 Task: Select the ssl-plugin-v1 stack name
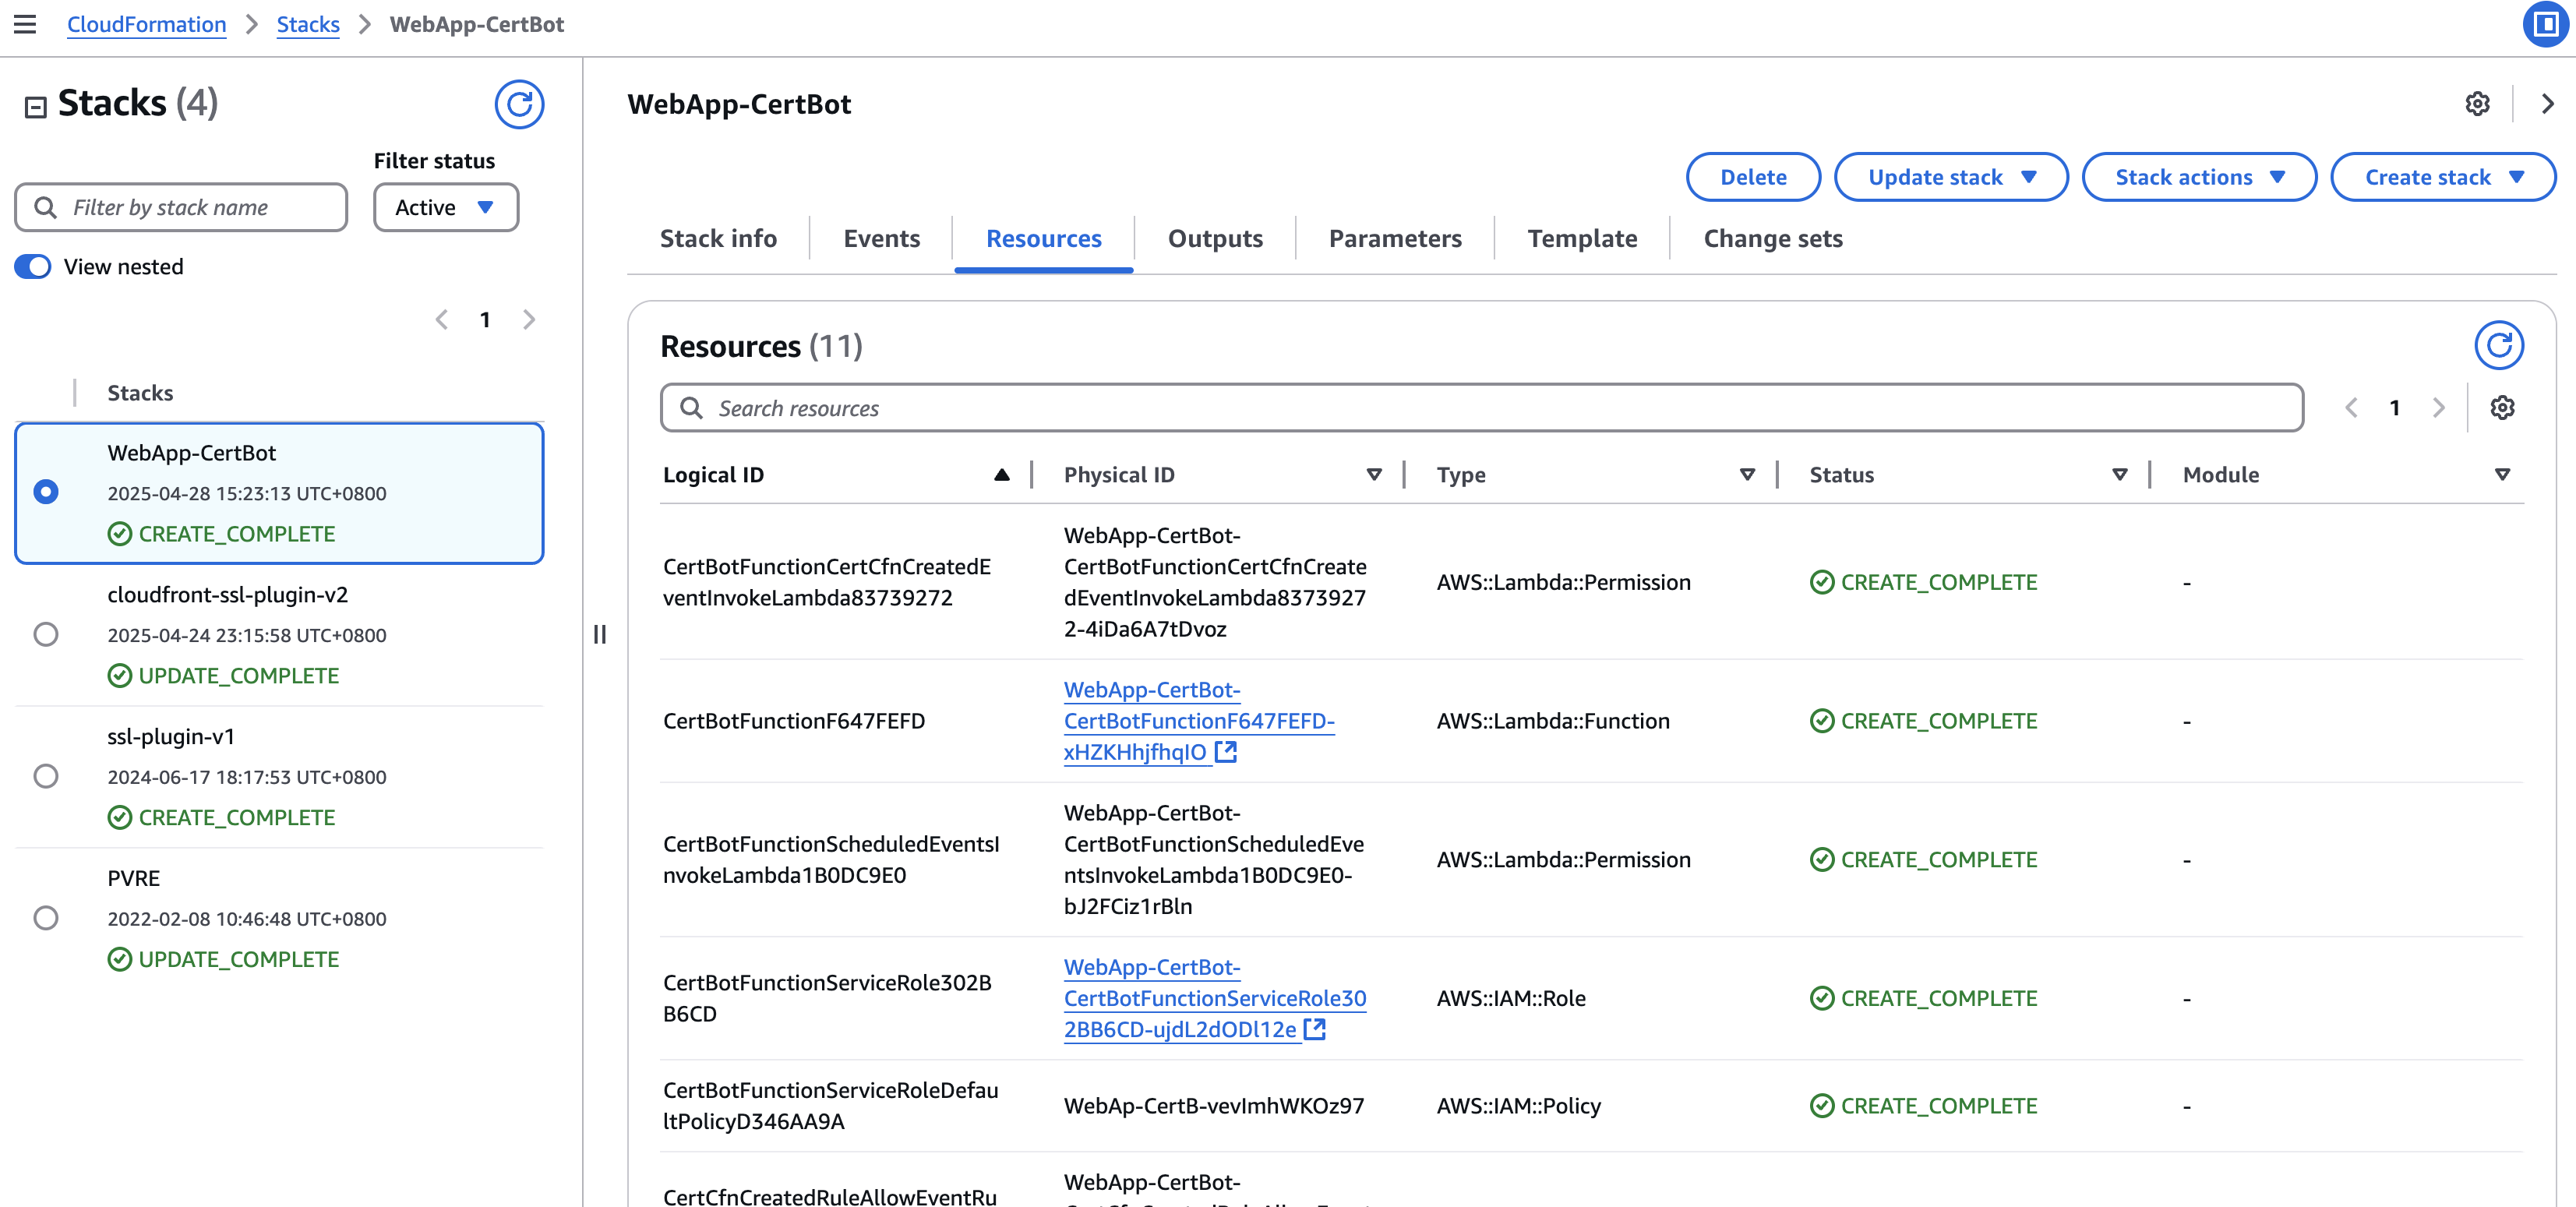(x=171, y=737)
